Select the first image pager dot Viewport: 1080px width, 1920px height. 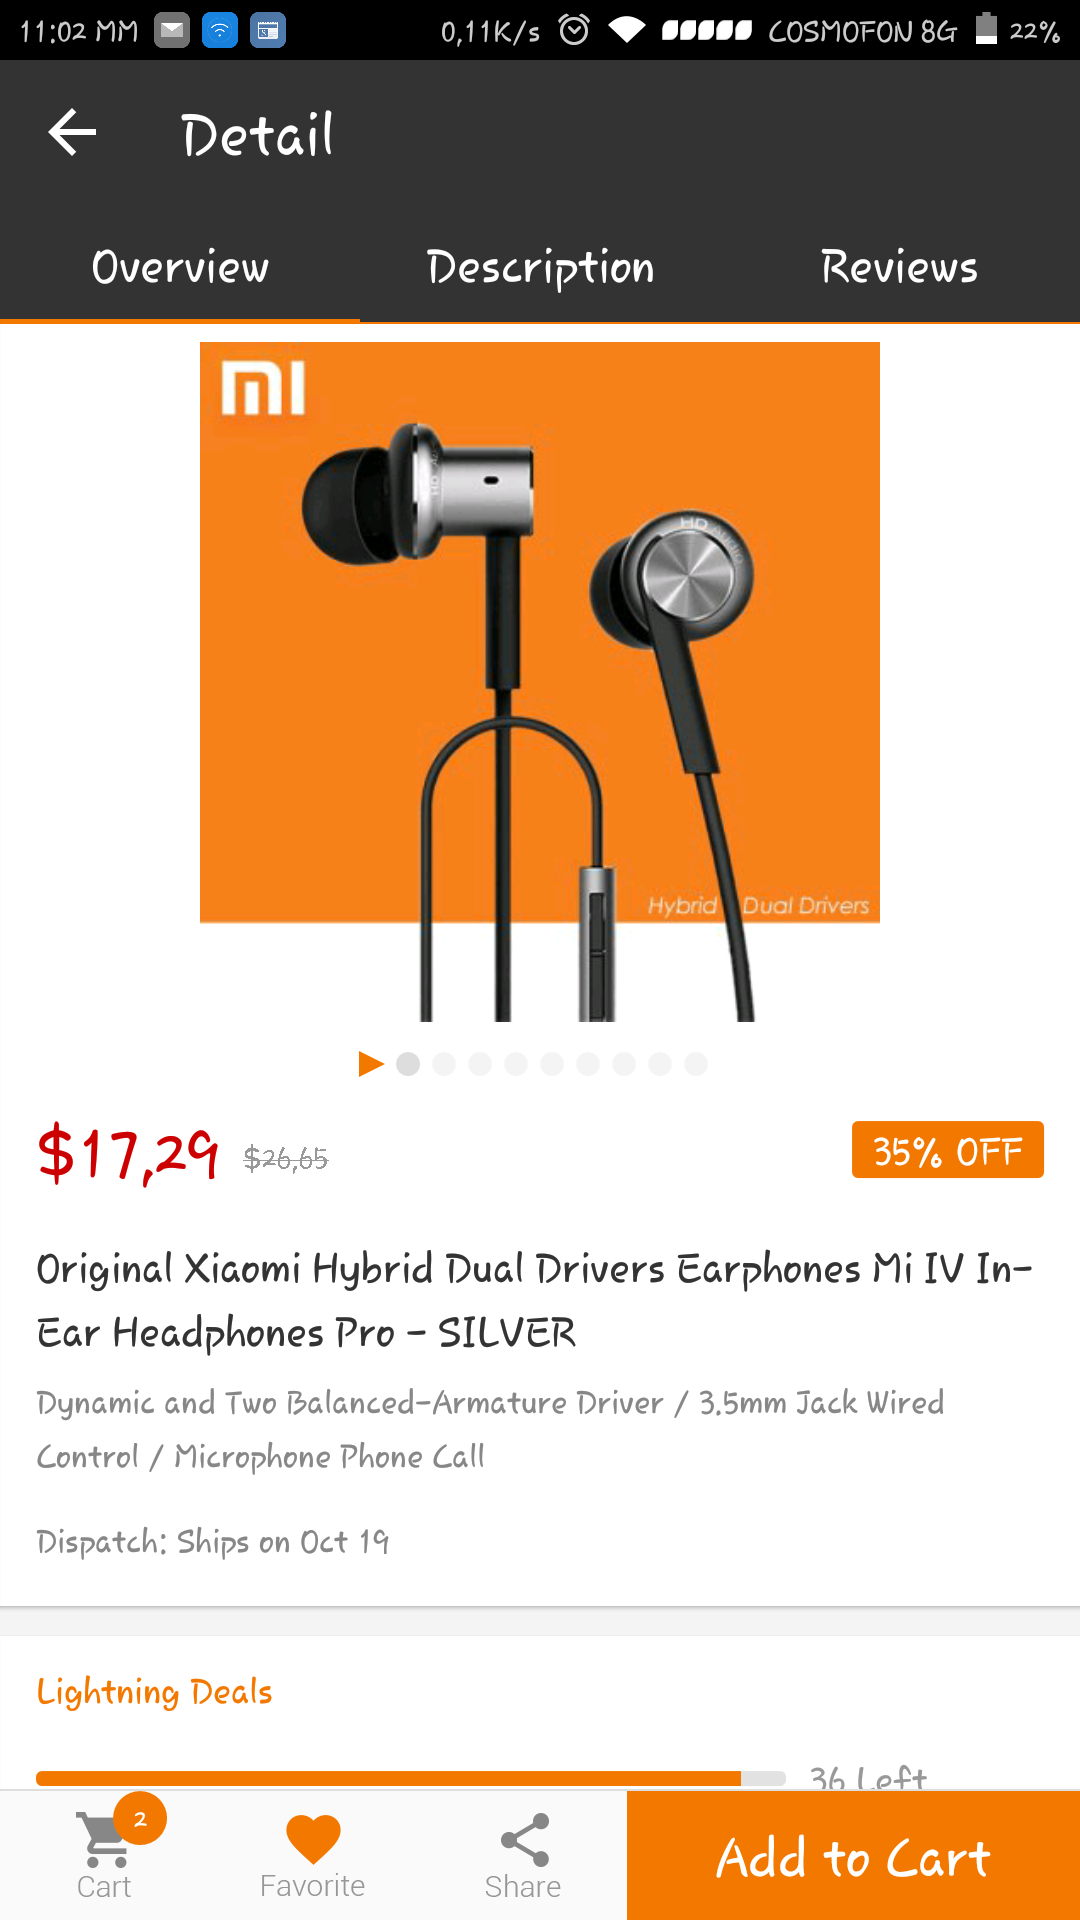click(408, 1064)
